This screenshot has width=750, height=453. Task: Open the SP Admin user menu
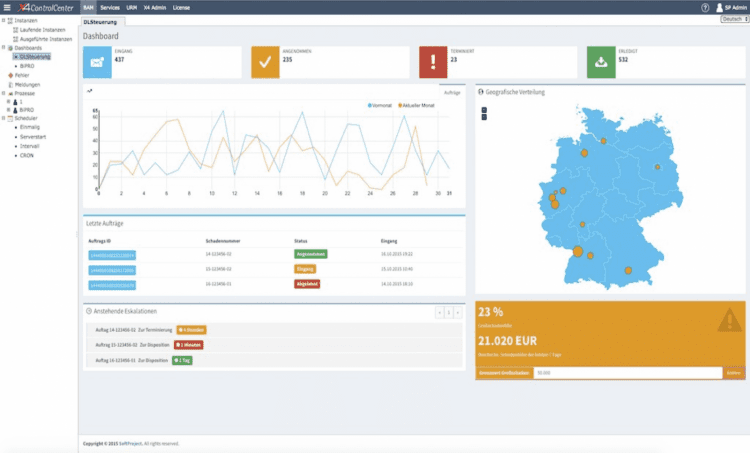click(732, 7)
